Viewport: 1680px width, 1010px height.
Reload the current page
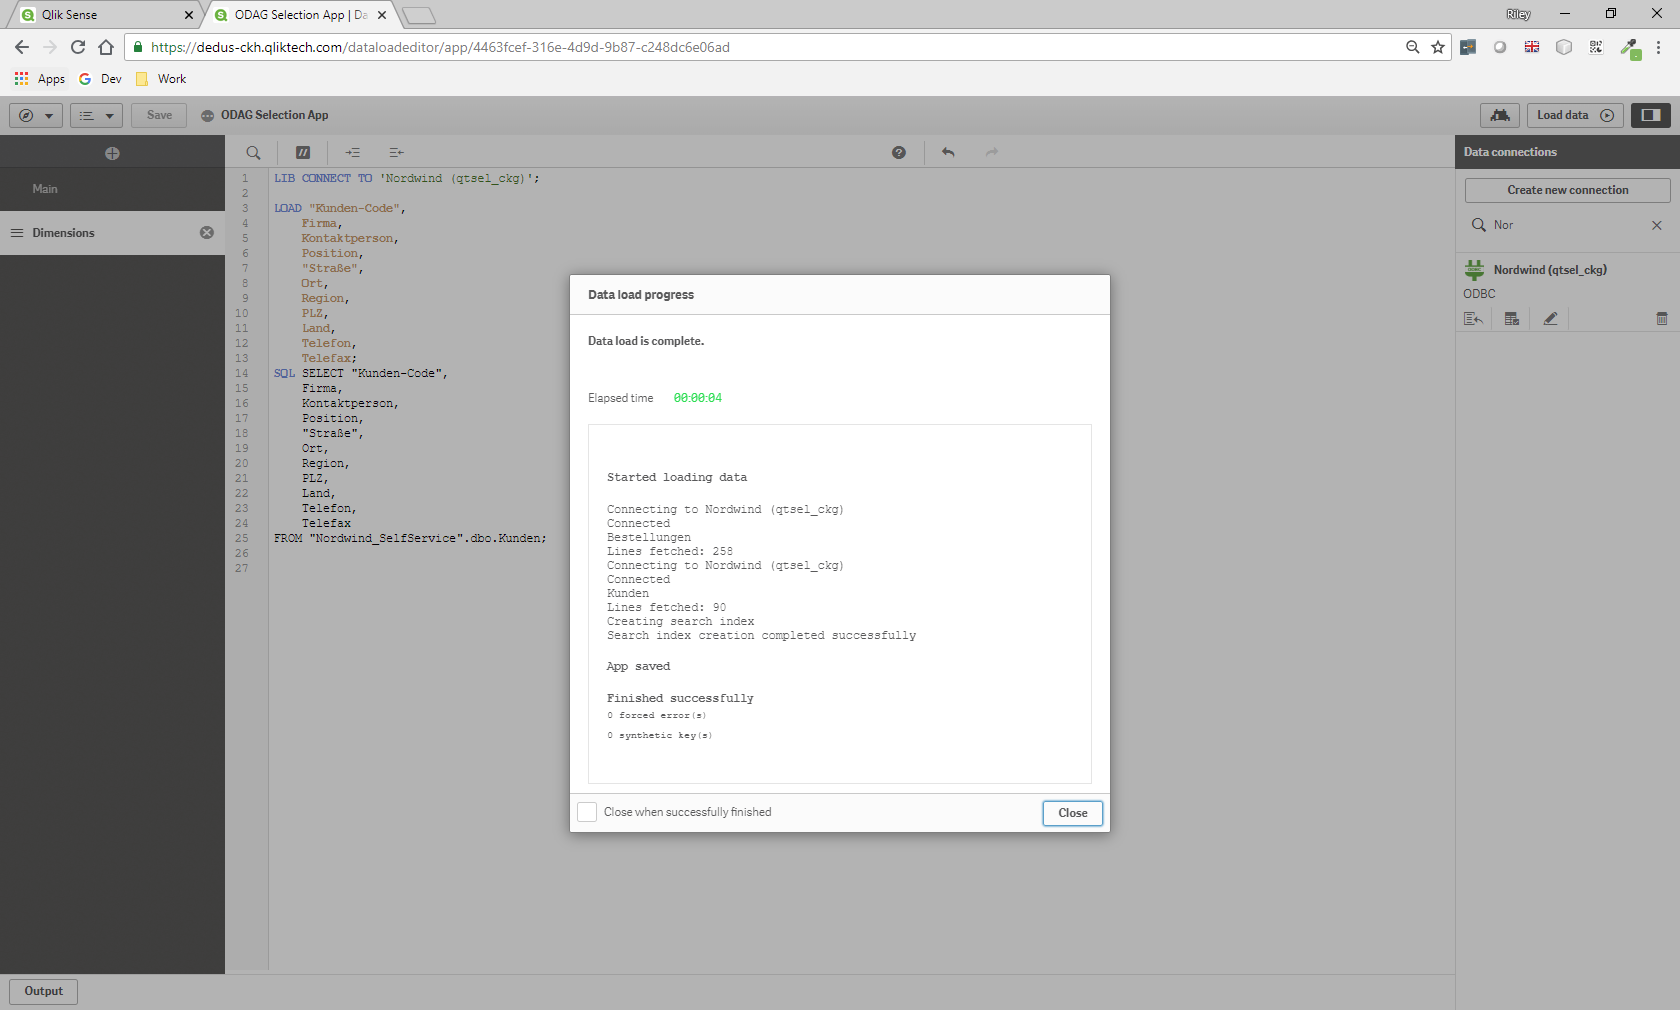(78, 47)
